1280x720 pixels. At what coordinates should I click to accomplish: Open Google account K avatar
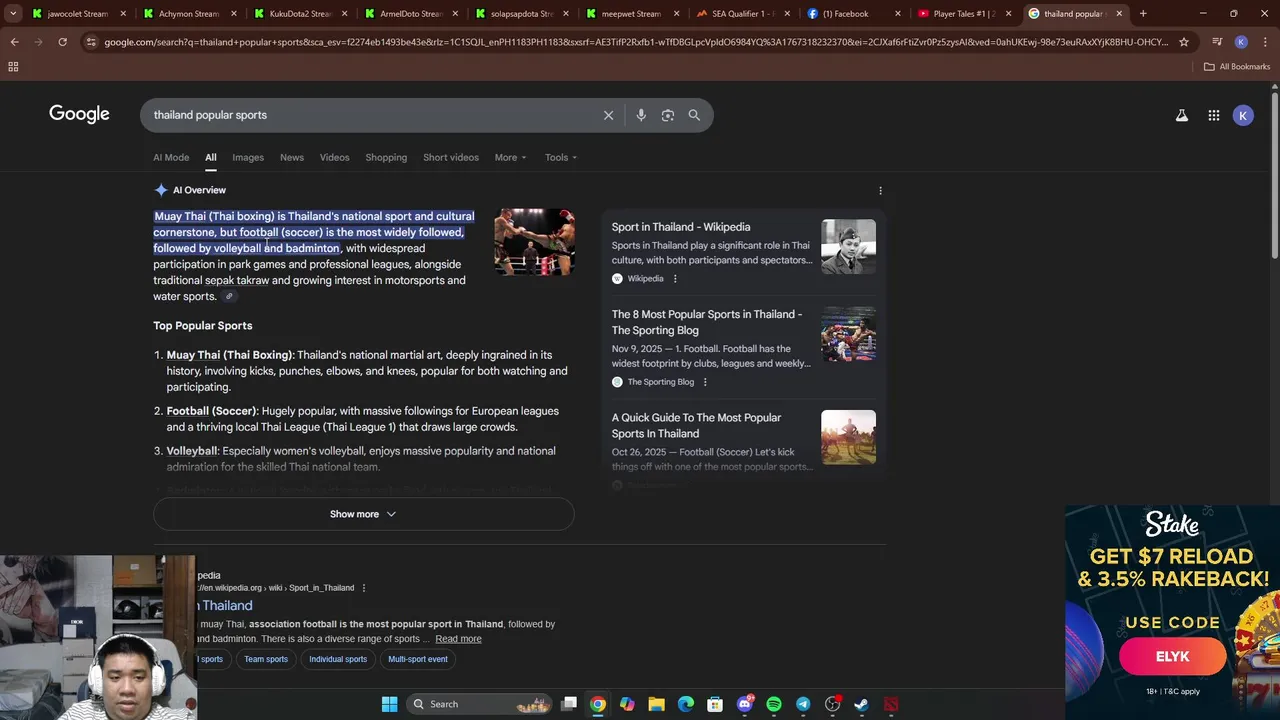click(1243, 115)
